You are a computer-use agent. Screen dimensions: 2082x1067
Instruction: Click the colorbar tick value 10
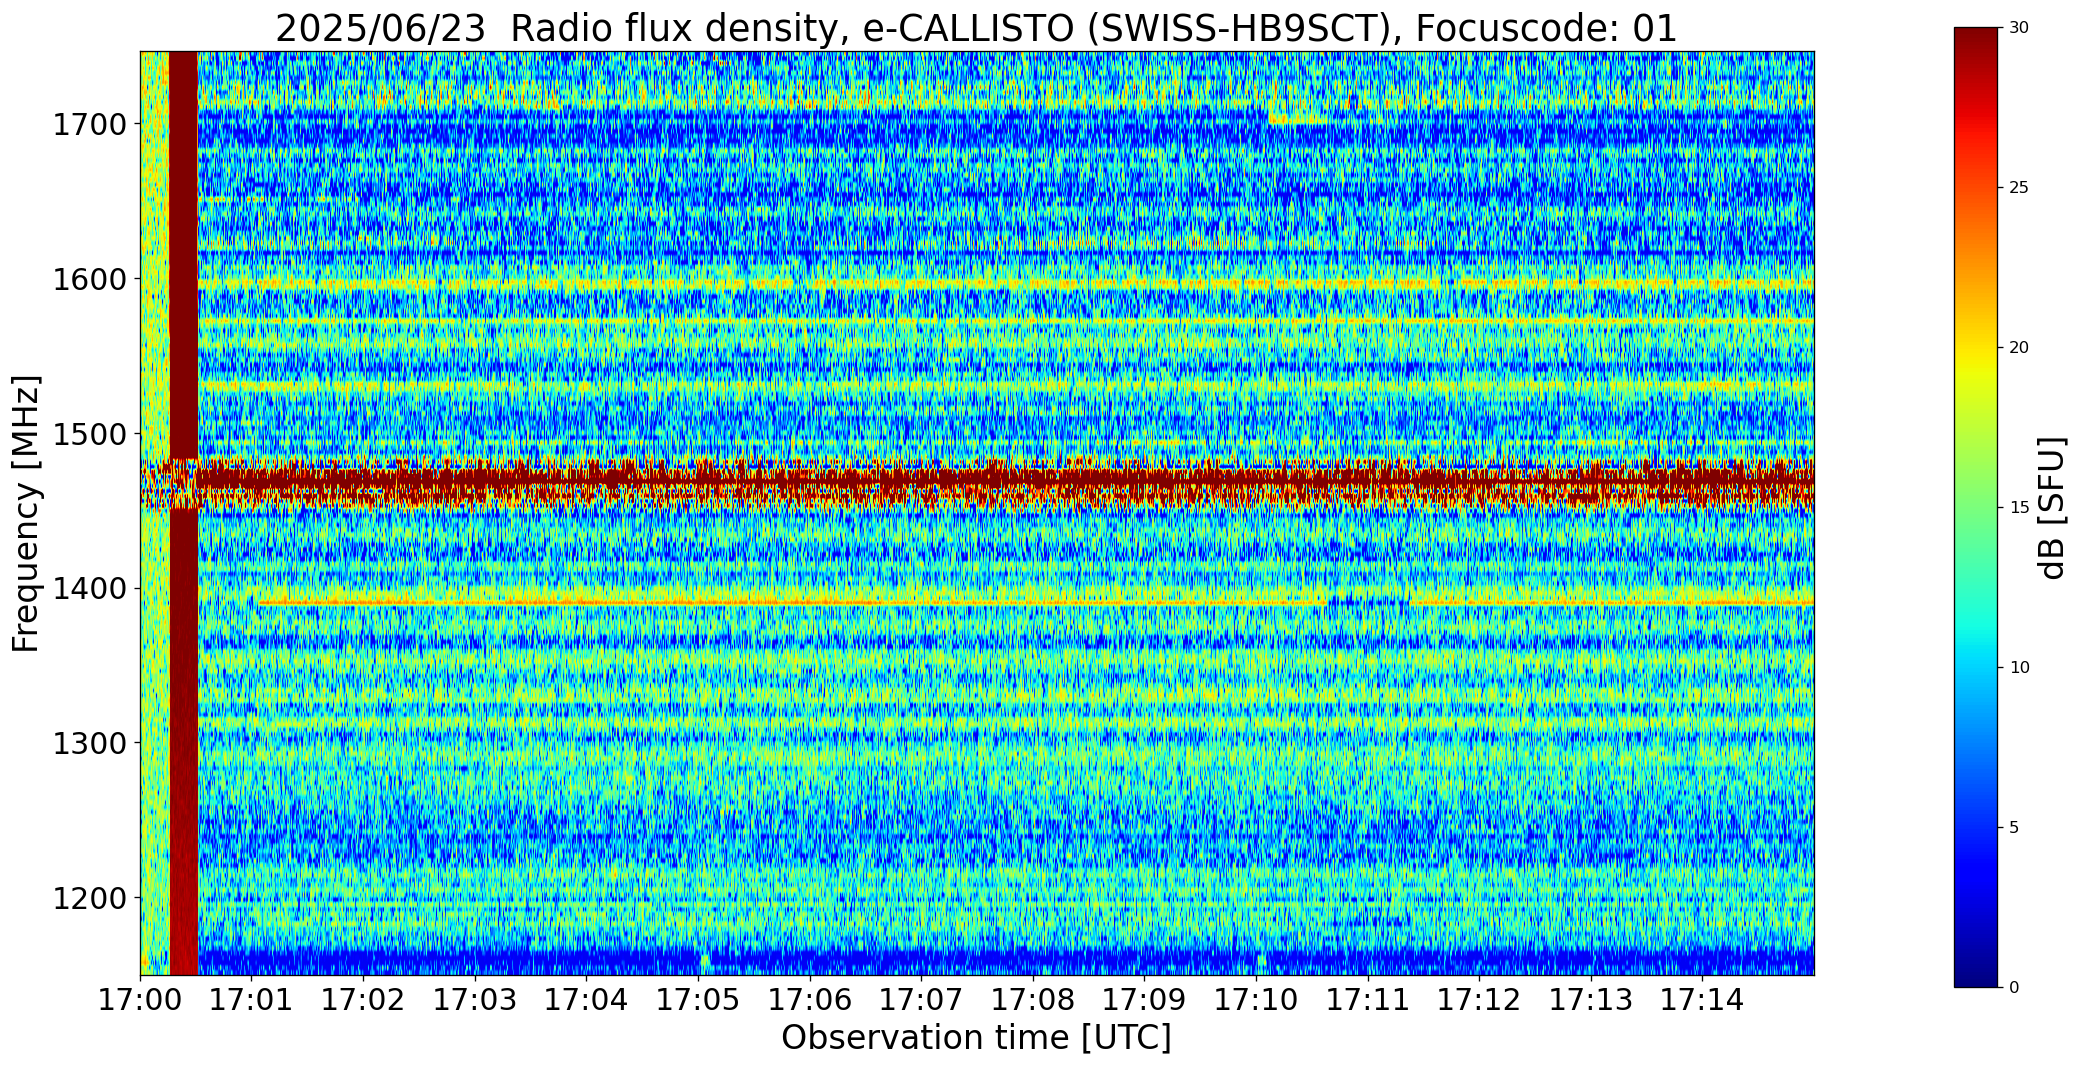click(2019, 668)
